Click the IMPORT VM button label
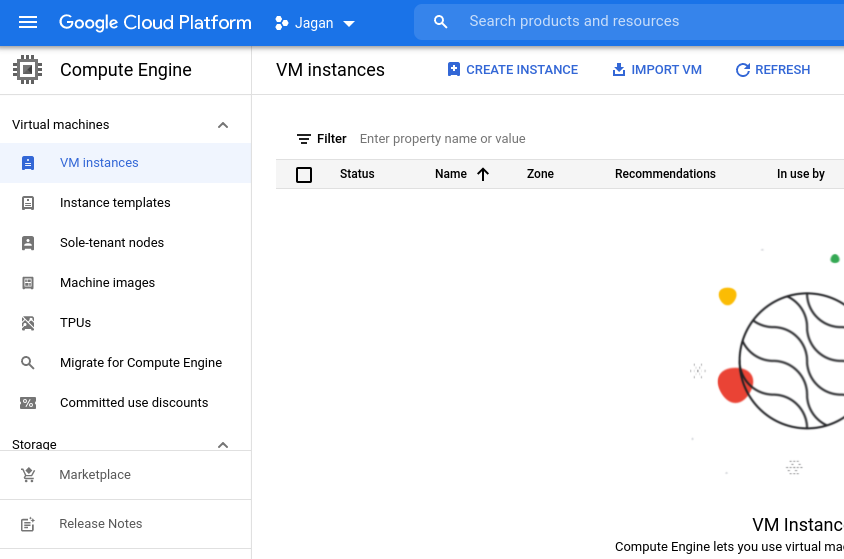The image size is (844, 559). 666,70
